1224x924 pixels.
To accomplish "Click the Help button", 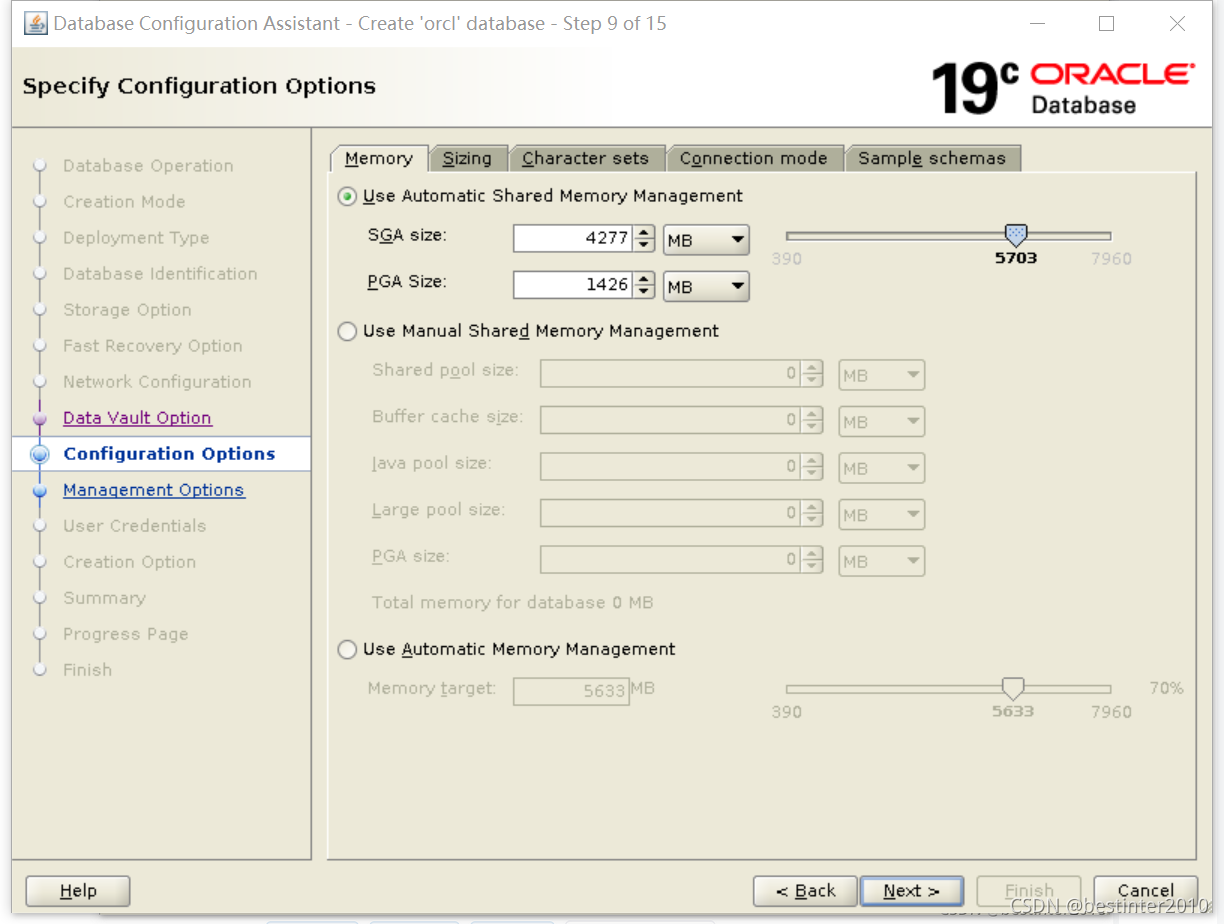I will coord(78,891).
